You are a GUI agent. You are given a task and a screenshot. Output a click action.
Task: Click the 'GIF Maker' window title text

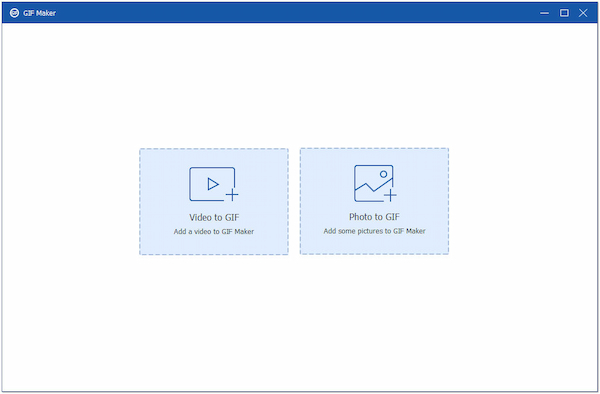point(39,13)
